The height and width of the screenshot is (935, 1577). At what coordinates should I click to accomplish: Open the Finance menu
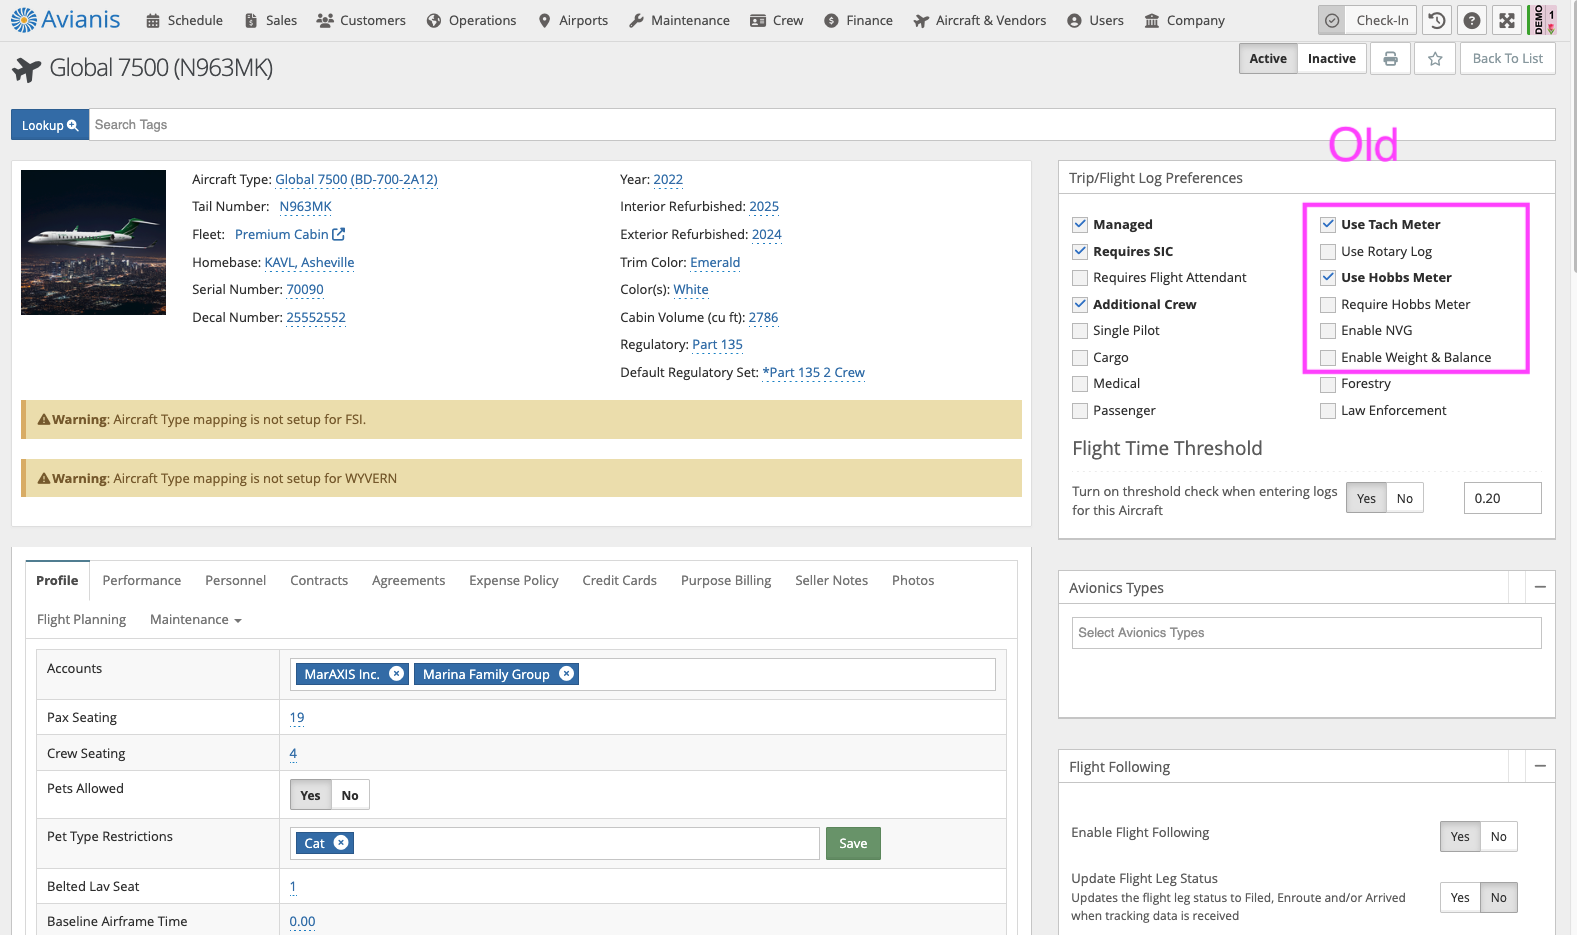(x=859, y=21)
